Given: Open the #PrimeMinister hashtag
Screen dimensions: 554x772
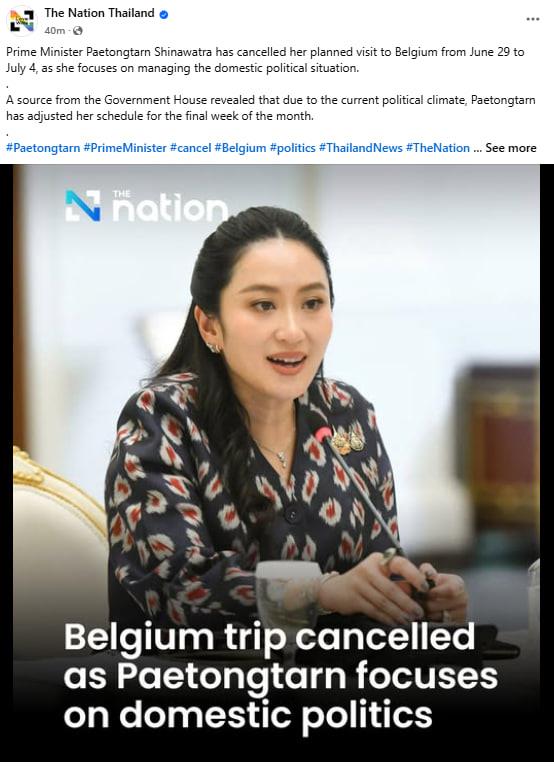Looking at the screenshot, I should [125, 148].
